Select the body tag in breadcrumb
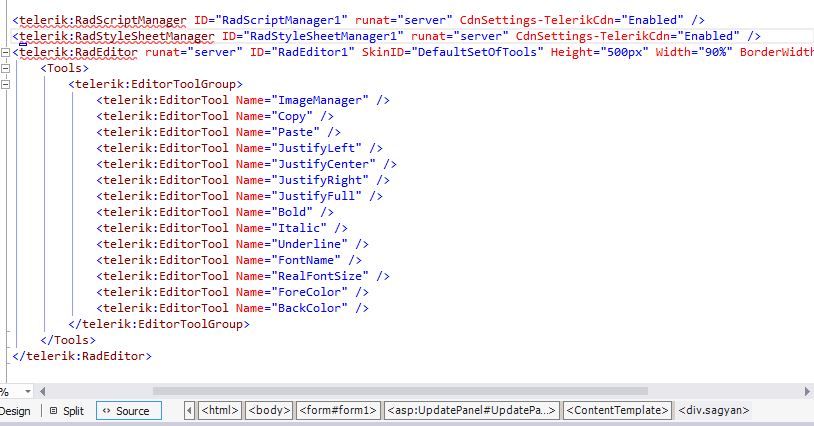This screenshot has width=814, height=426. tap(269, 410)
